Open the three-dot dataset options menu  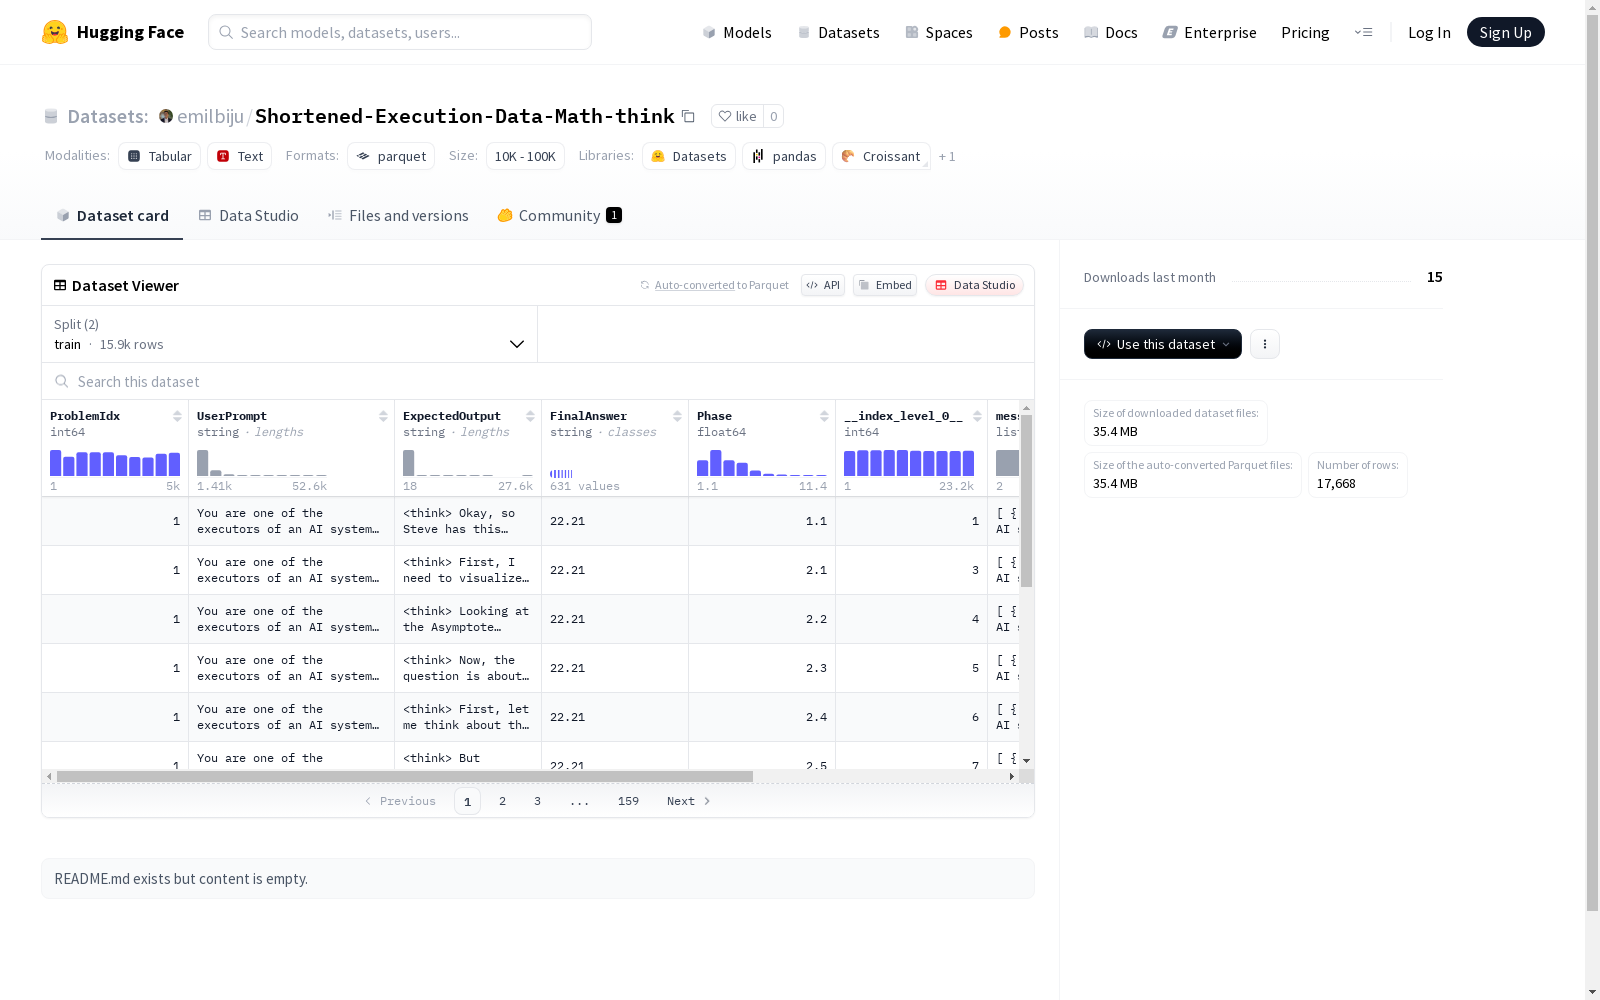click(1265, 344)
